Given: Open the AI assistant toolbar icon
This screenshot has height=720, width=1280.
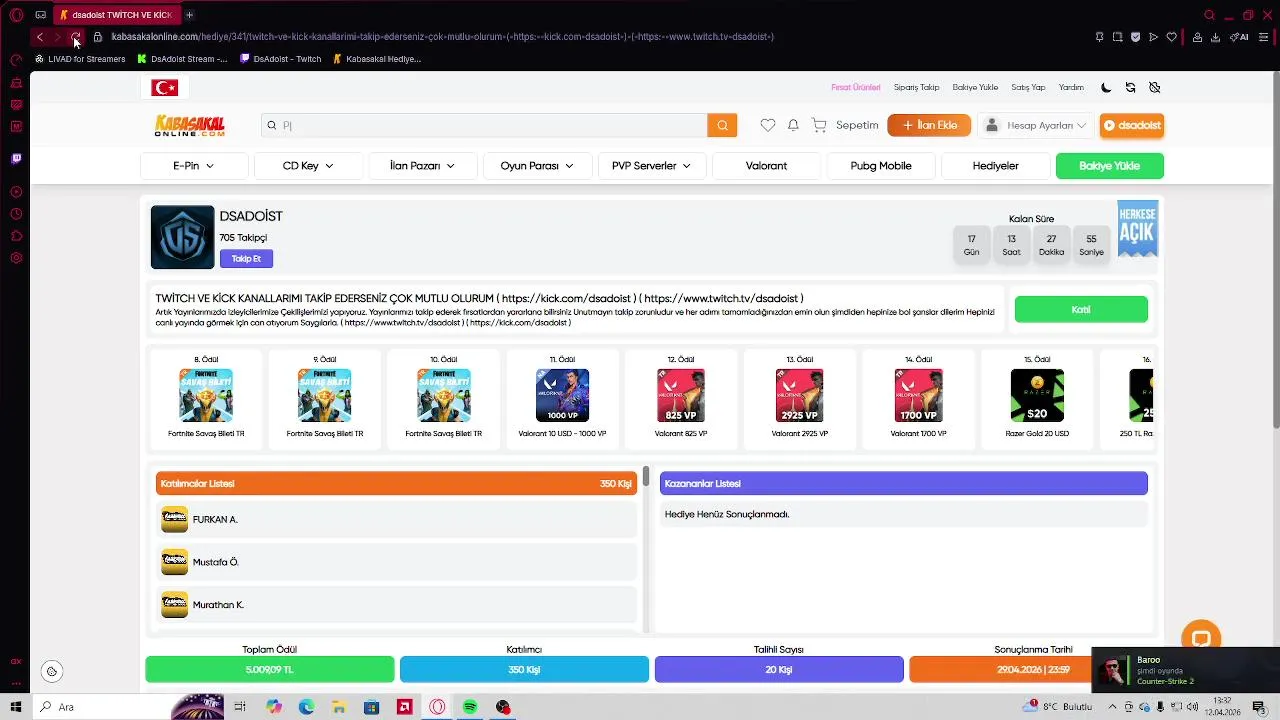Looking at the screenshot, I should tap(1239, 37).
